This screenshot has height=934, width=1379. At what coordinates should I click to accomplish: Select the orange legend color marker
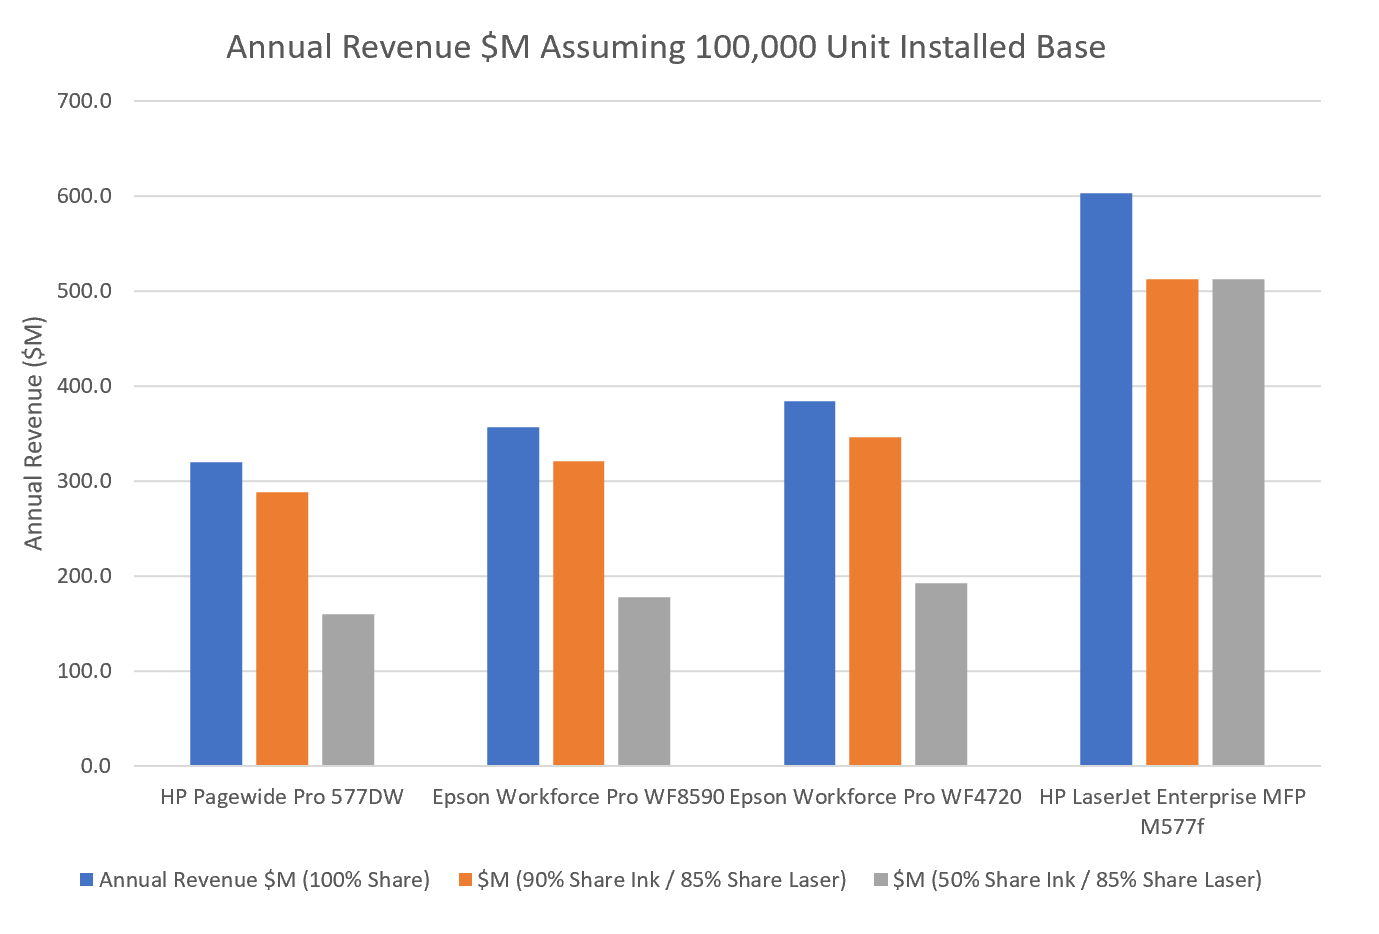point(466,880)
